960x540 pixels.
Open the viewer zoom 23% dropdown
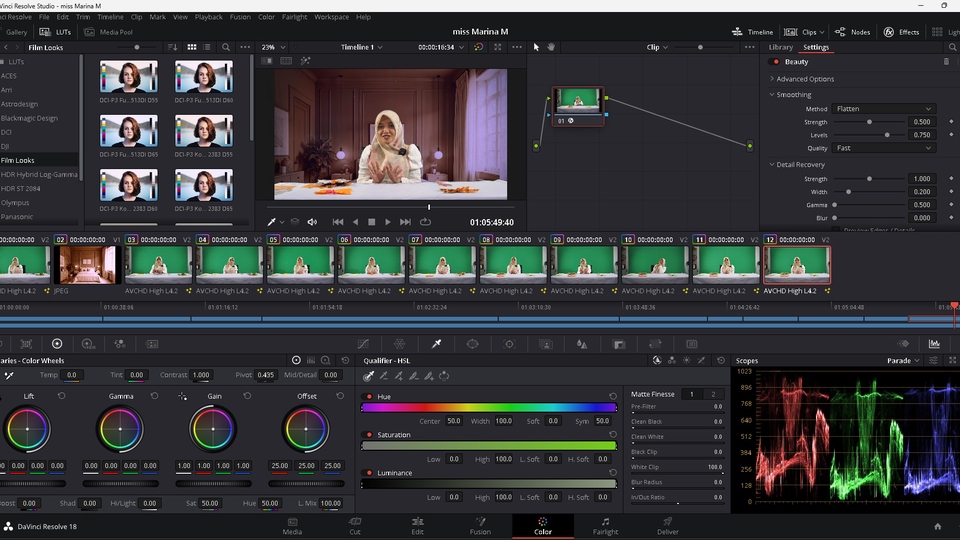[x=274, y=47]
